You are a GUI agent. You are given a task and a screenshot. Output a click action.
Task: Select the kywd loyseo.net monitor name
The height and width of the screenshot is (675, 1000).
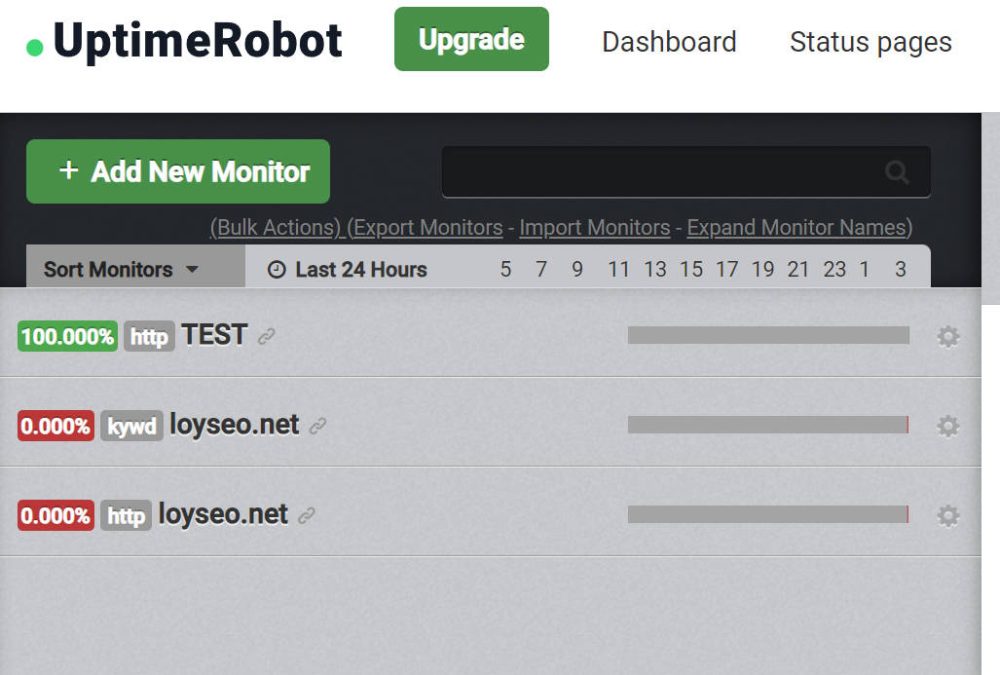pyautogui.click(x=234, y=425)
